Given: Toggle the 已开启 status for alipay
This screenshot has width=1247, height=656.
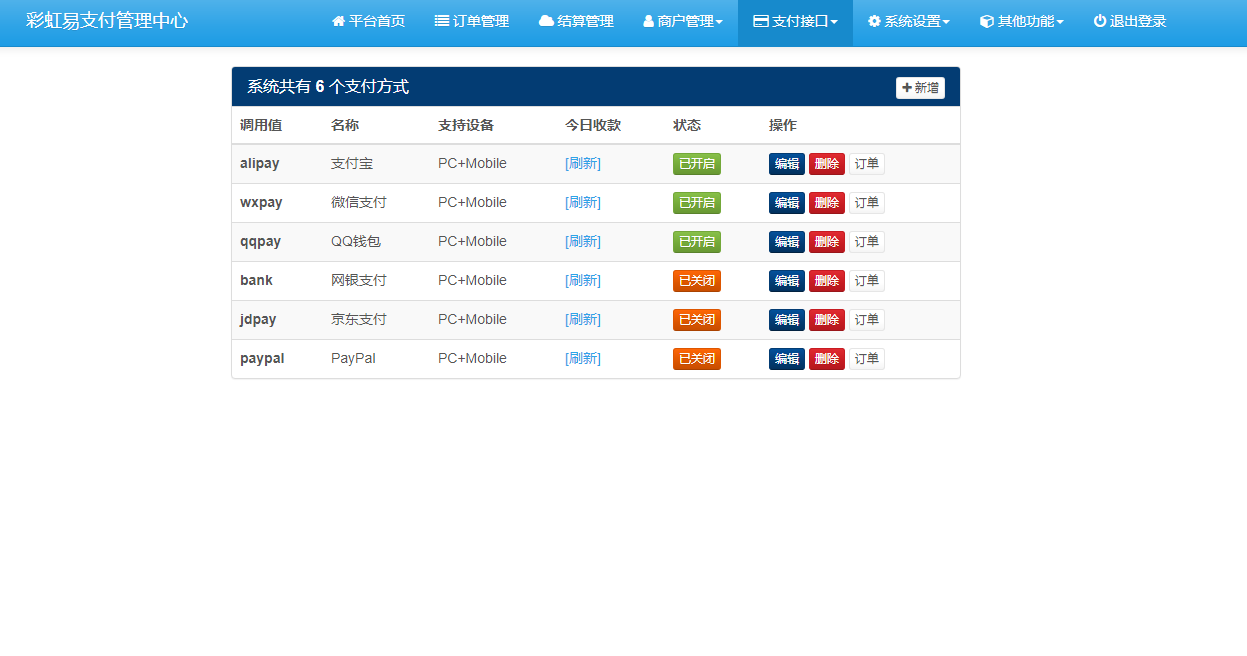Looking at the screenshot, I should [x=696, y=164].
